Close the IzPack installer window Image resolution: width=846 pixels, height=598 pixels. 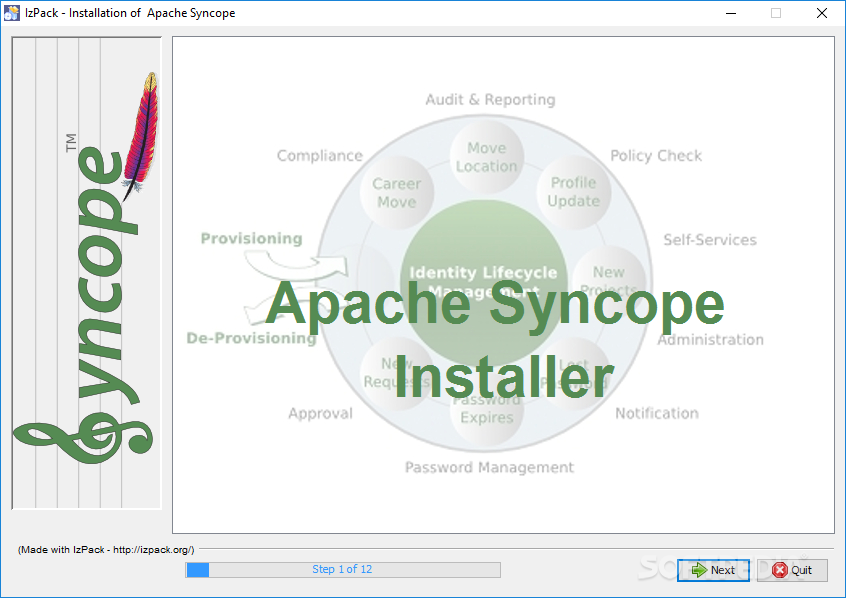tap(822, 13)
